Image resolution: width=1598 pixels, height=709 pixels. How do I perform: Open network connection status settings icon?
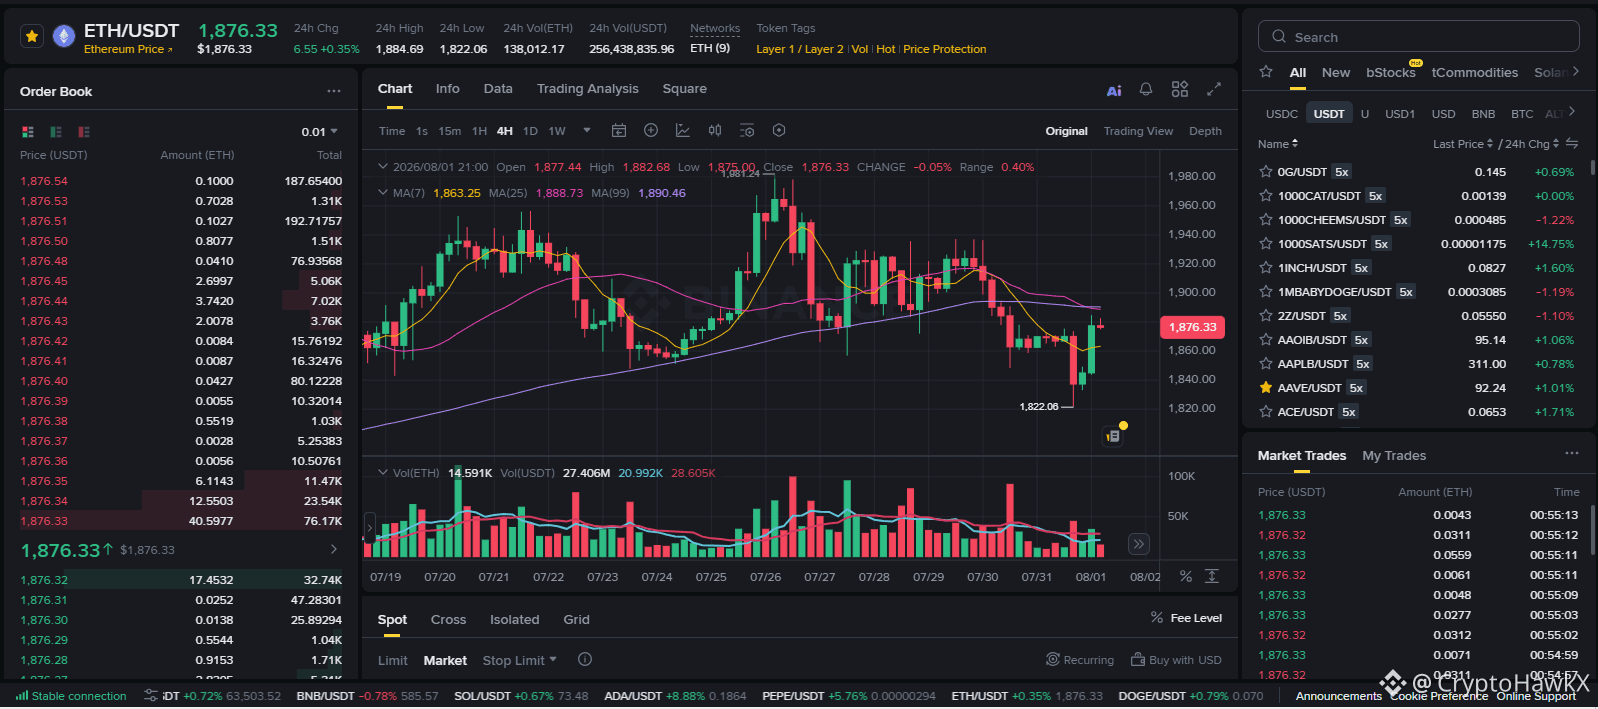pos(151,696)
